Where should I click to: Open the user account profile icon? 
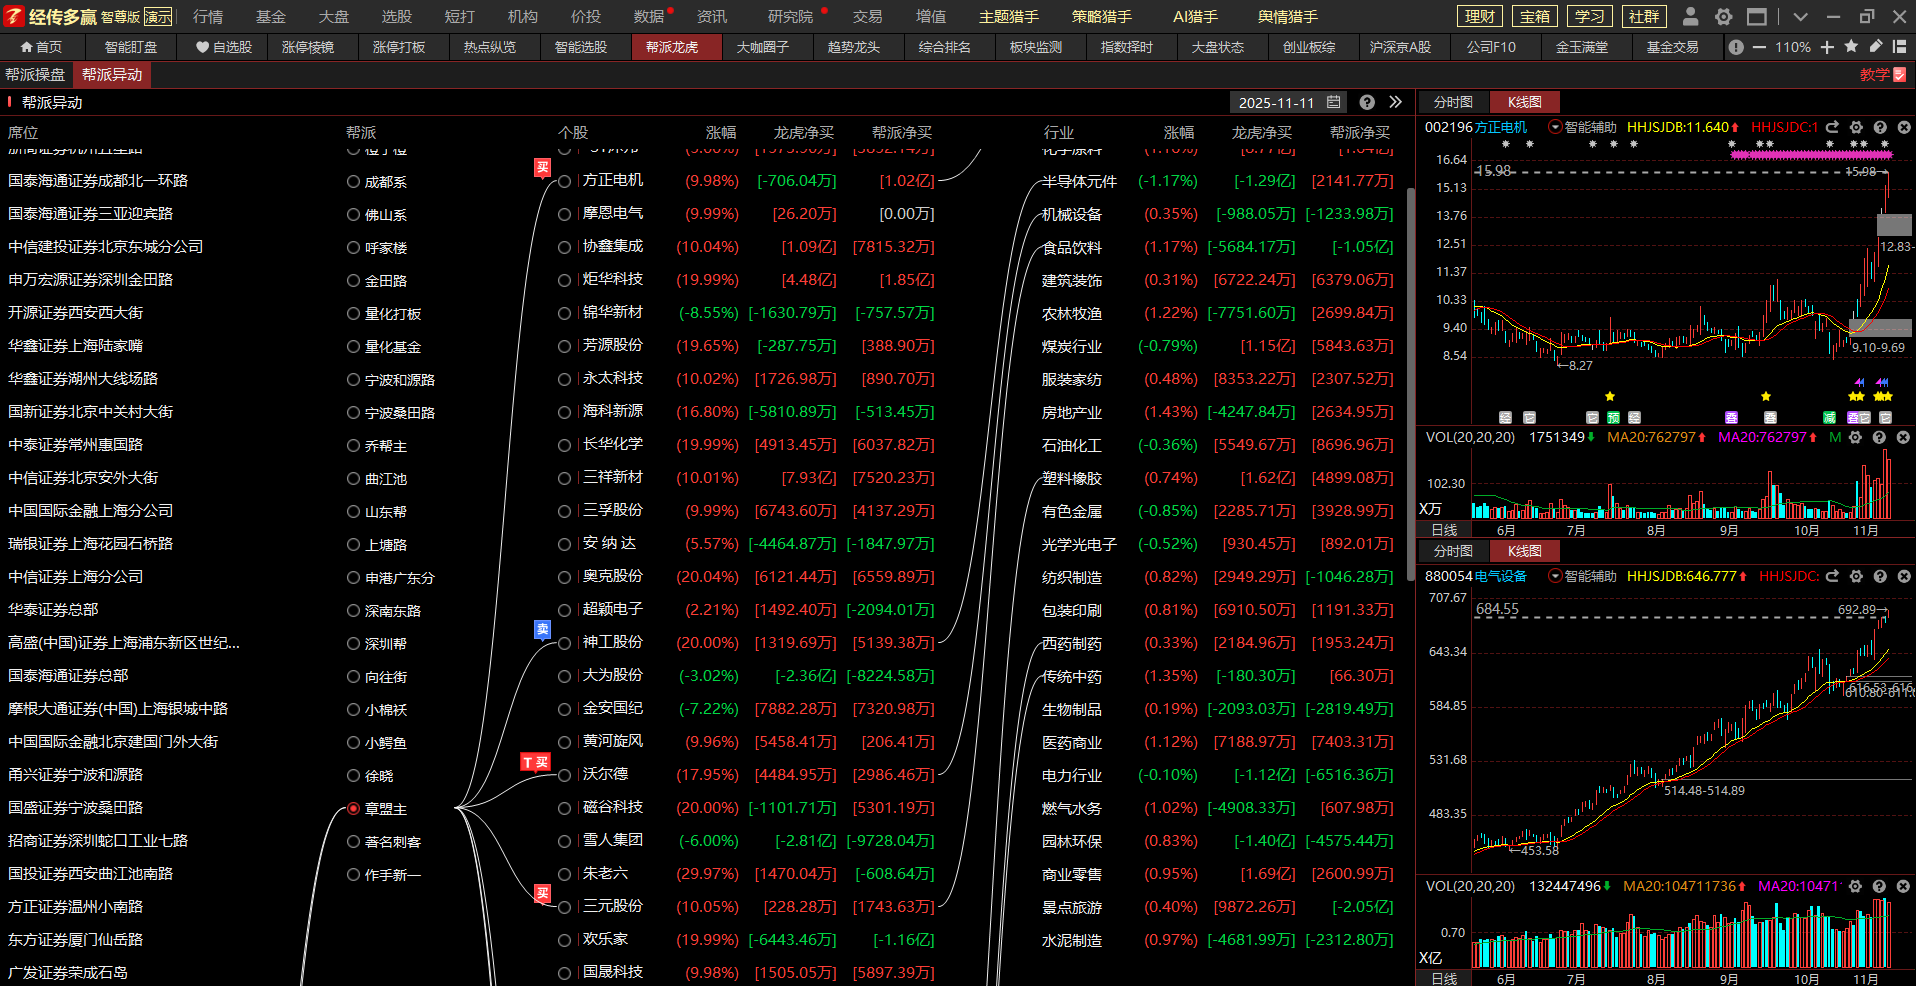click(1690, 17)
